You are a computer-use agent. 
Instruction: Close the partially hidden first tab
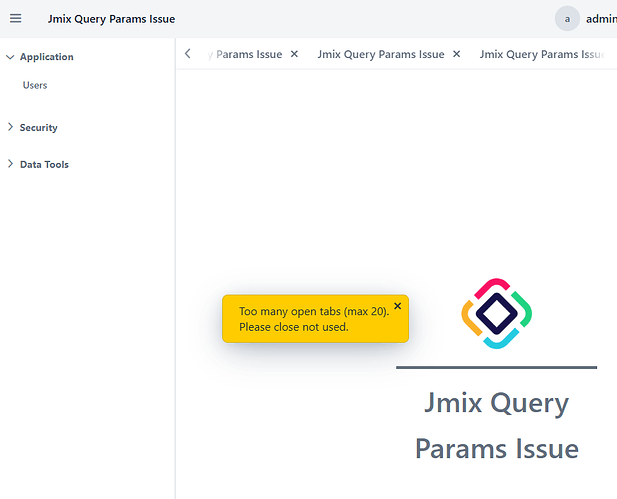(294, 54)
